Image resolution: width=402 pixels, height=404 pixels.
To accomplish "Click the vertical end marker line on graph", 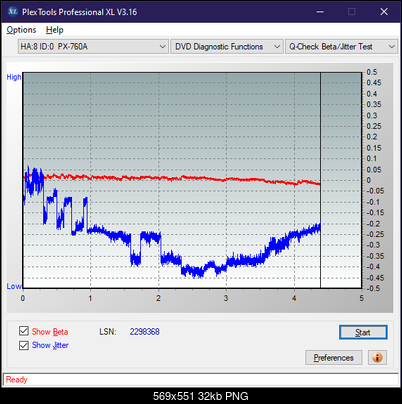I will pyautogui.click(x=320, y=180).
